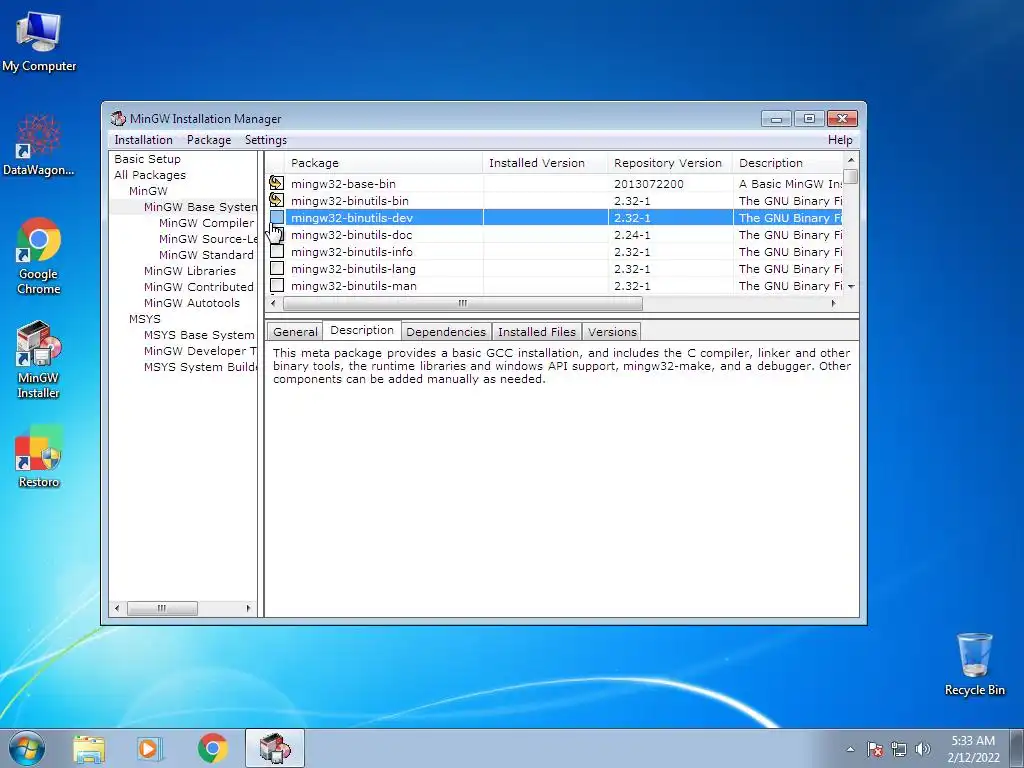Open the Restoro desktop shortcut
The height and width of the screenshot is (768, 1024).
(39, 457)
